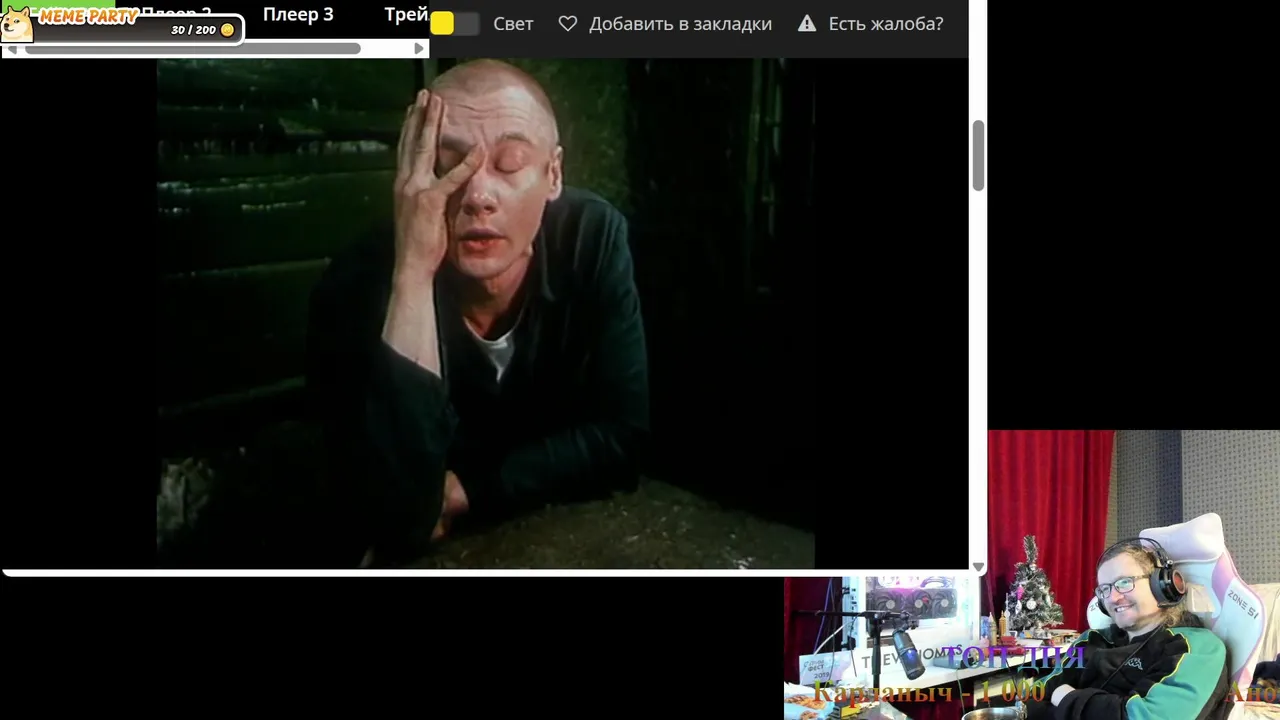Image resolution: width=1280 pixels, height=720 pixels.
Task: Click Добавить в закладки link
Action: [680, 24]
